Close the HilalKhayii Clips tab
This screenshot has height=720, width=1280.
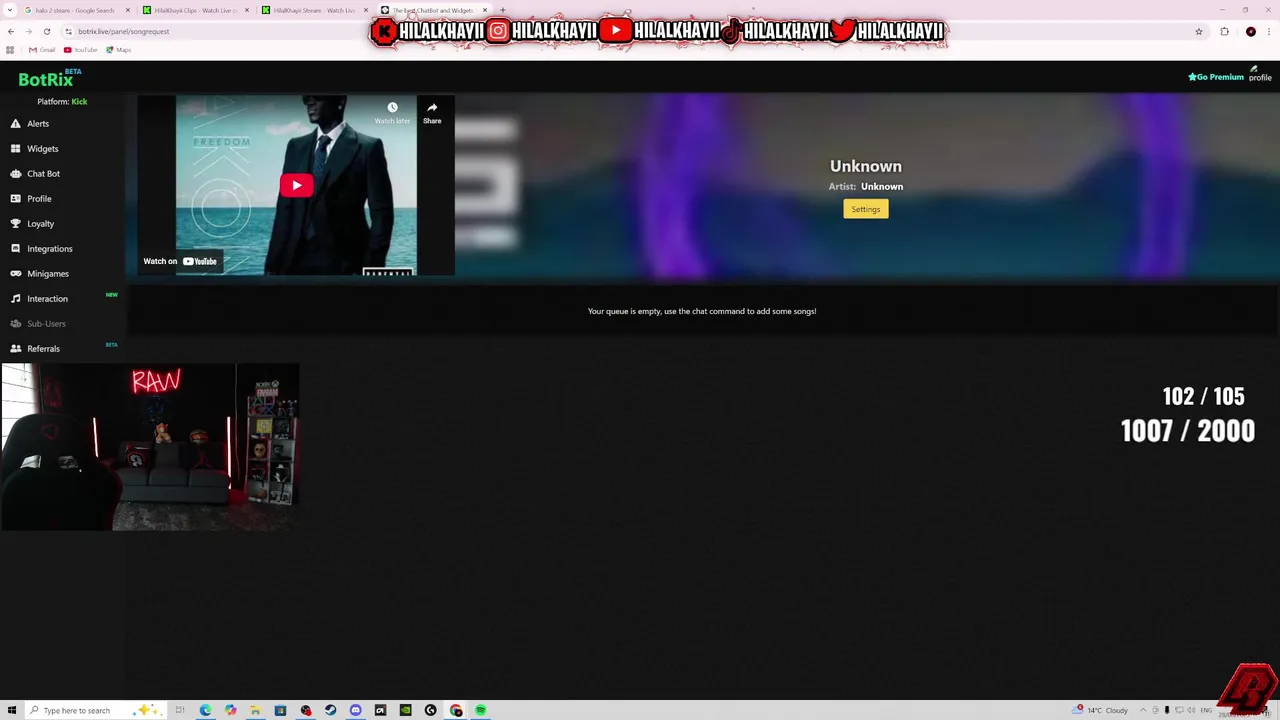coord(247,10)
